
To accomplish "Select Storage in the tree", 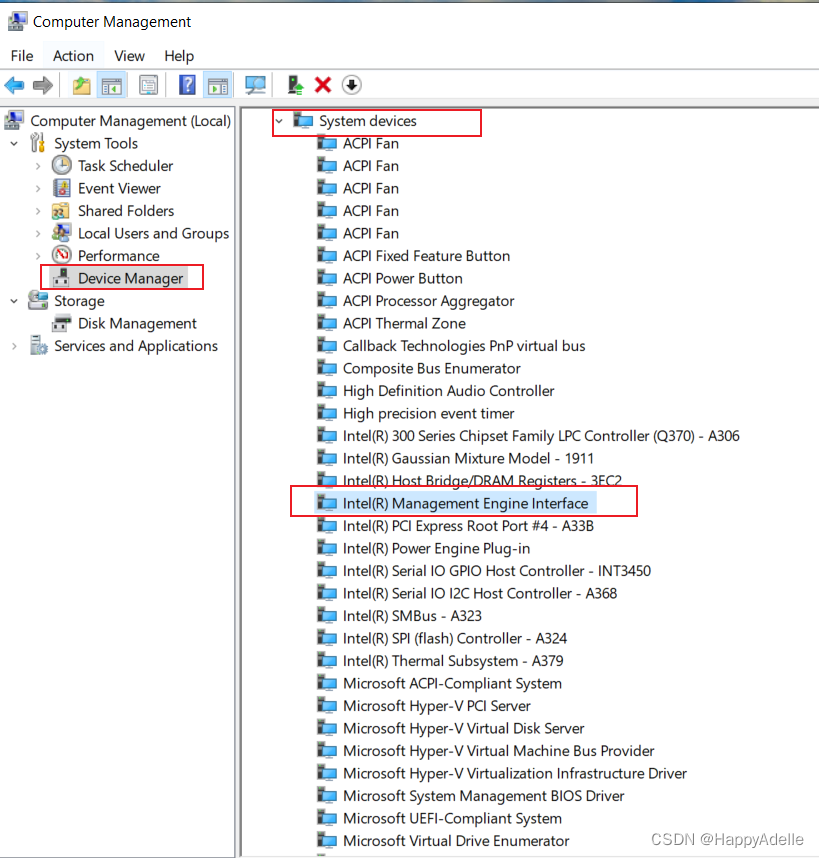I will (79, 301).
